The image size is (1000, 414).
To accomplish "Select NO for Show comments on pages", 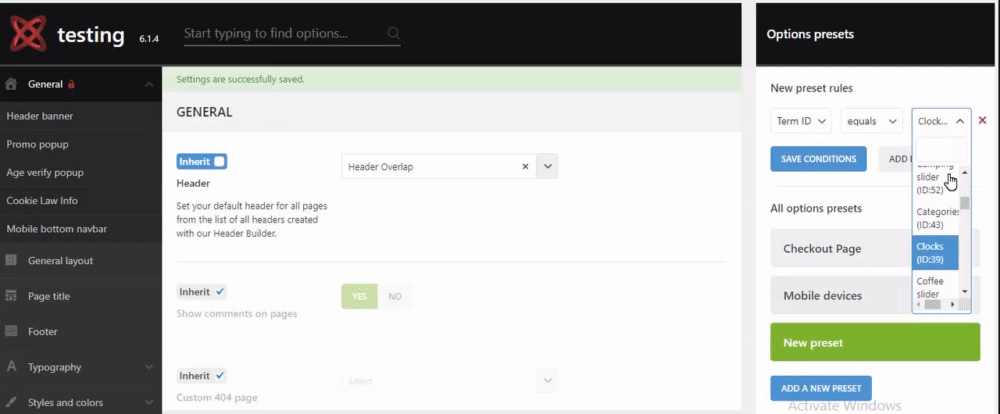I will (395, 296).
